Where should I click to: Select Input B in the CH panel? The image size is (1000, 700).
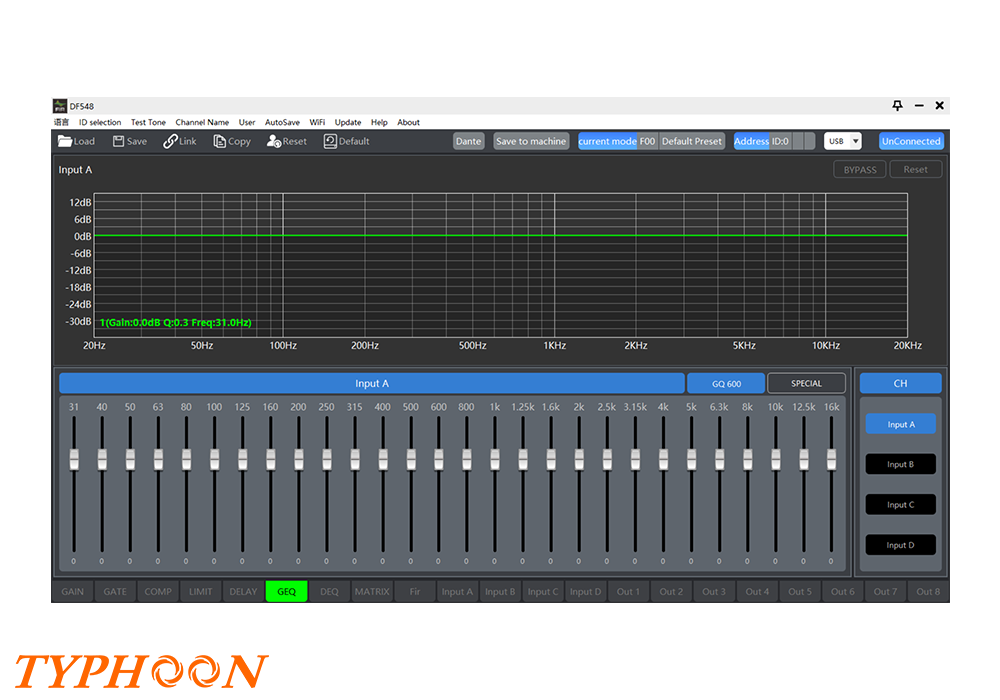(900, 464)
